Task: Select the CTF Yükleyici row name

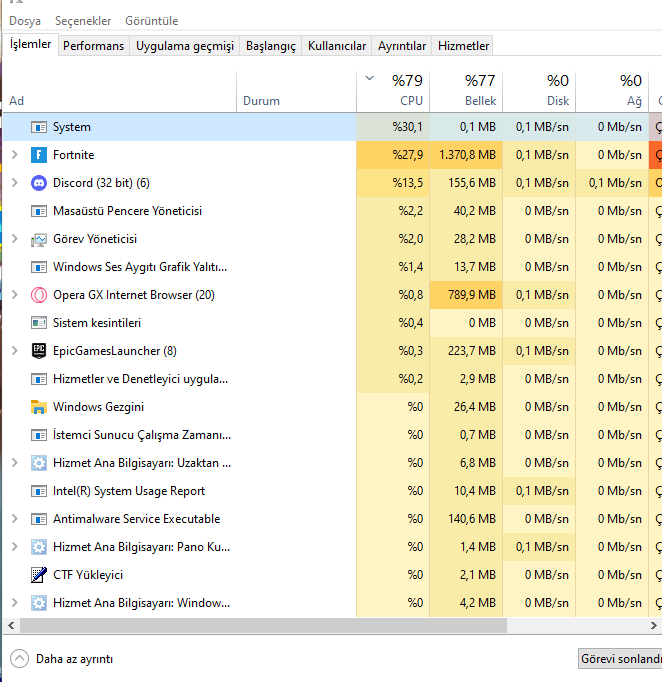Action: coord(88,575)
